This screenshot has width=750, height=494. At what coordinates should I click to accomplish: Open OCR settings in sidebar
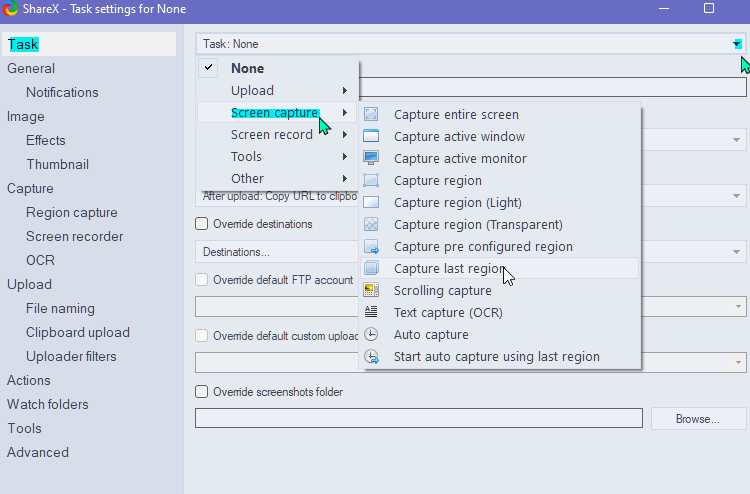(40, 260)
